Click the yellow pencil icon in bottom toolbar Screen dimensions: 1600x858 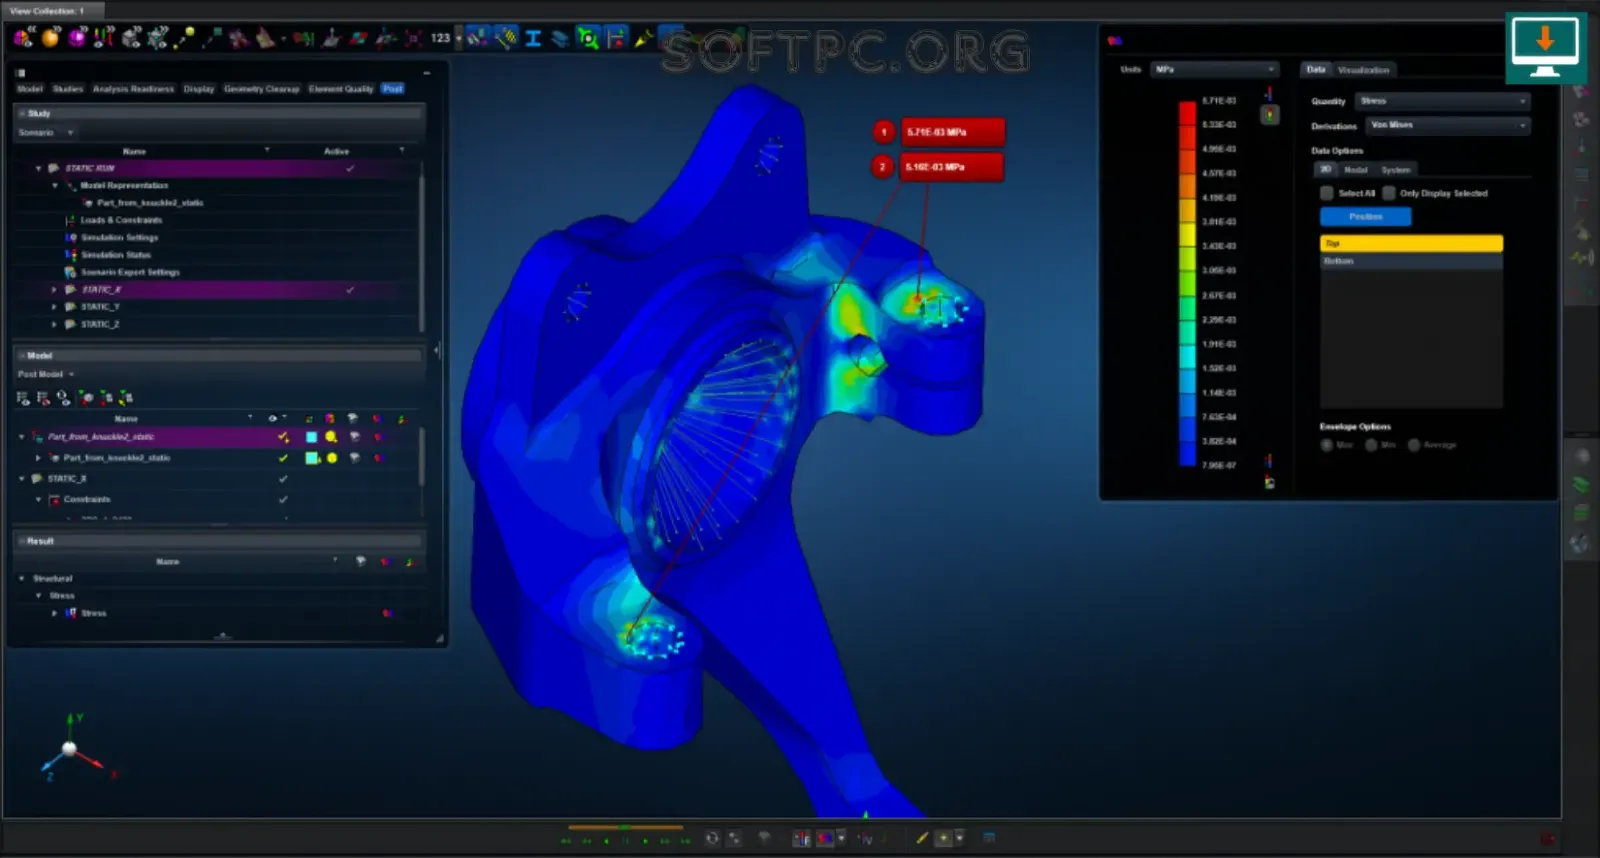coord(922,838)
